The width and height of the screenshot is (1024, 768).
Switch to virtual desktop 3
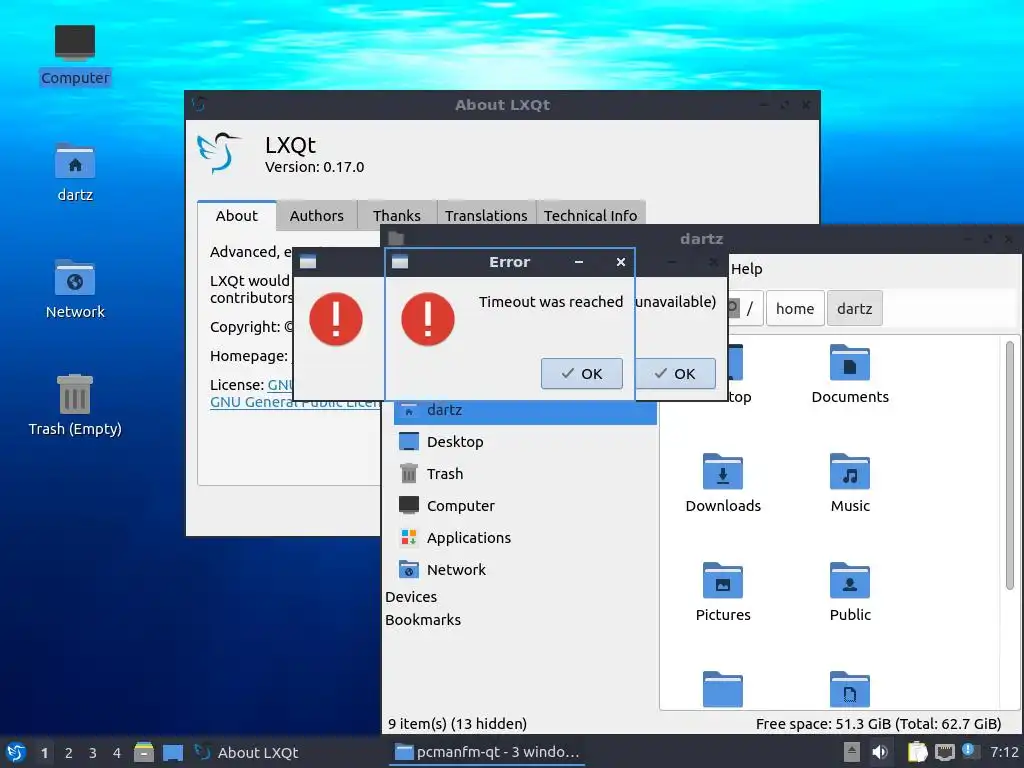pyautogui.click(x=93, y=753)
